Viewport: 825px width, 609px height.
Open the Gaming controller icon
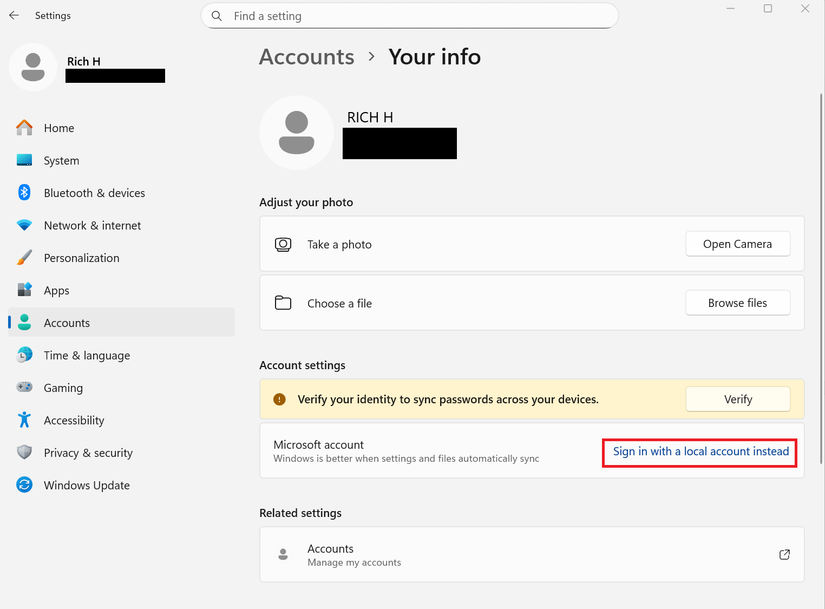24,387
